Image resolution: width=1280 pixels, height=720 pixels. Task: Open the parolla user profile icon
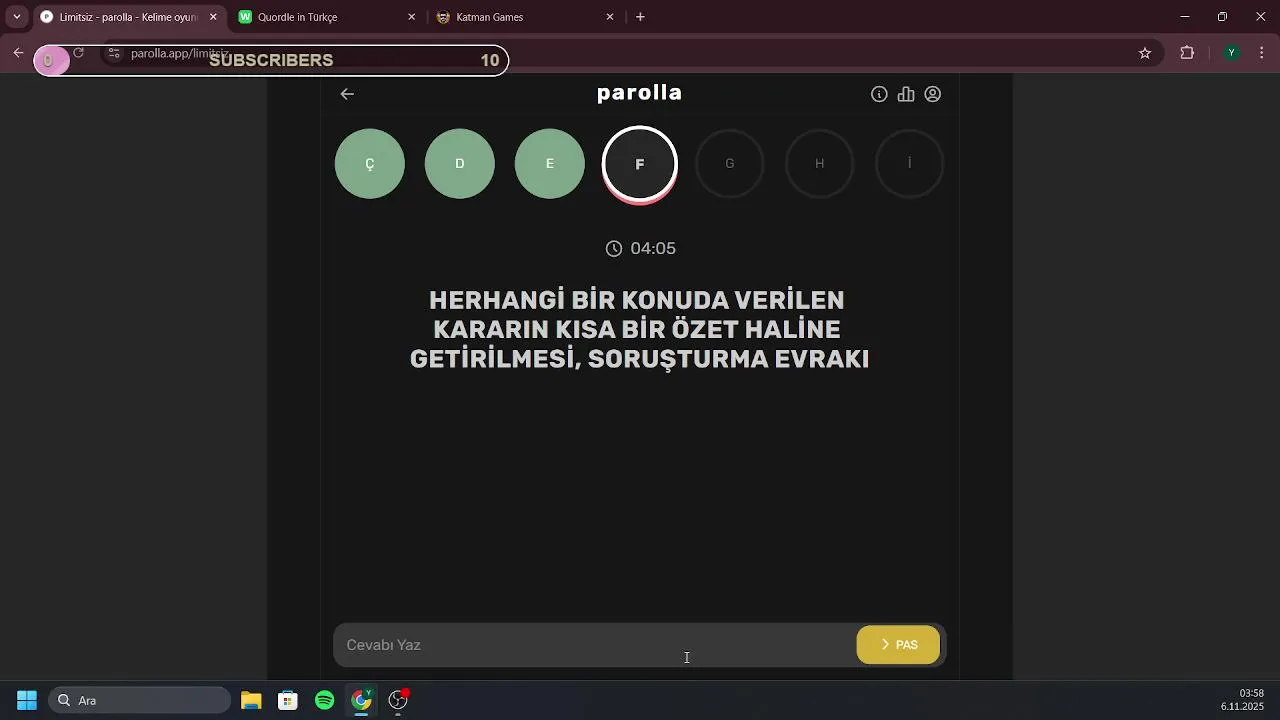933,94
